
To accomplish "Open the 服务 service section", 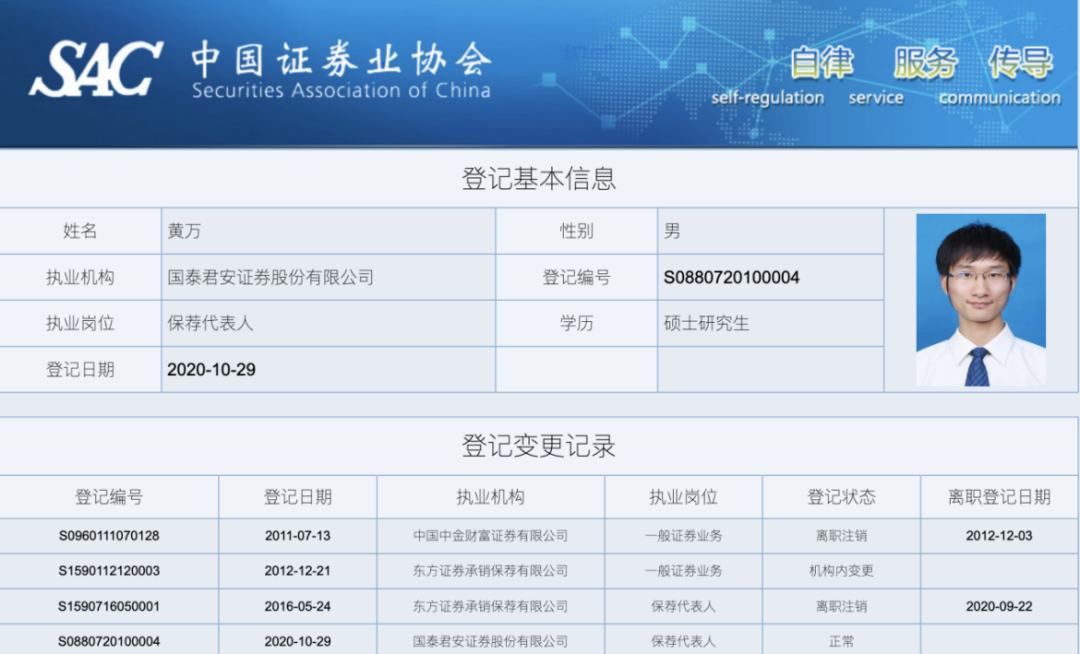I will pos(925,63).
